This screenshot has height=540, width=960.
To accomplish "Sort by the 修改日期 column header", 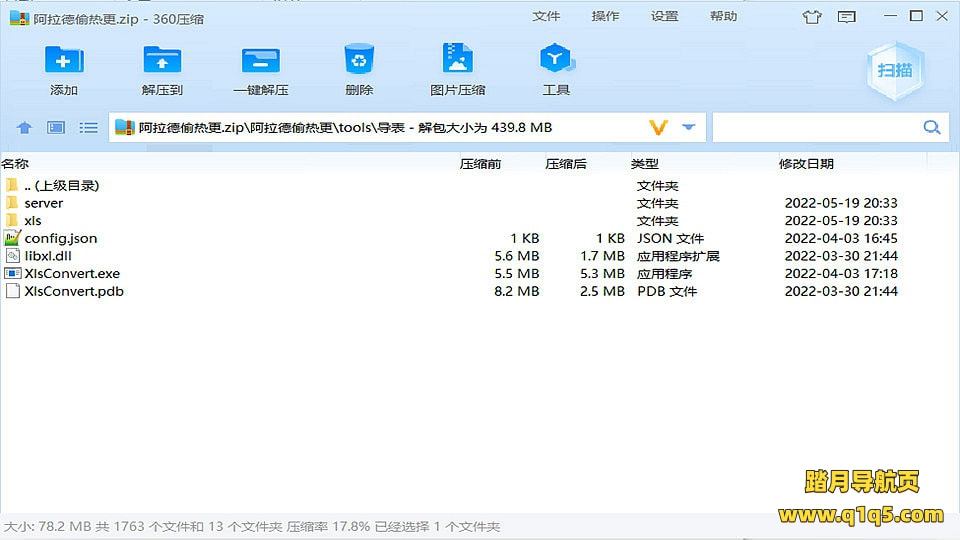I will [806, 163].
